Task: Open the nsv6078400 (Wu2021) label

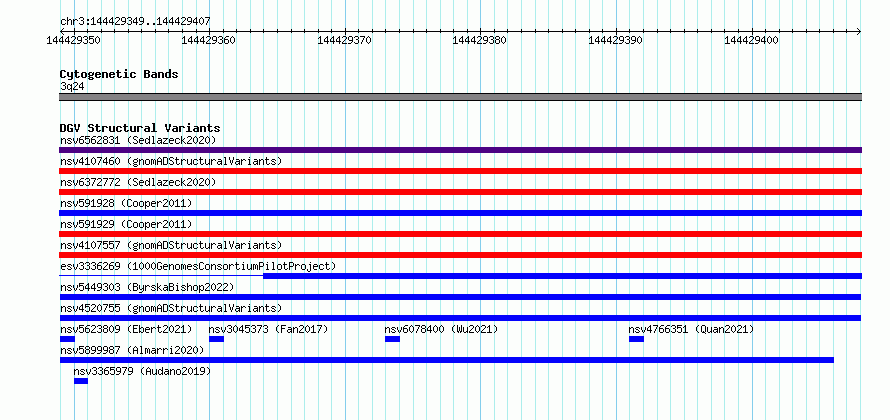Action: click(441, 329)
